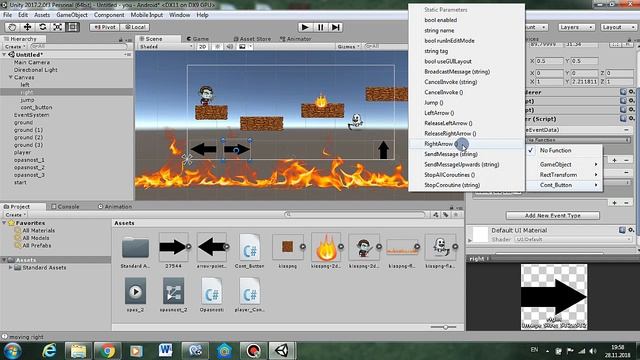The height and width of the screenshot is (360, 640).
Task: Open the Mobile Input menu
Action: click(x=147, y=15)
